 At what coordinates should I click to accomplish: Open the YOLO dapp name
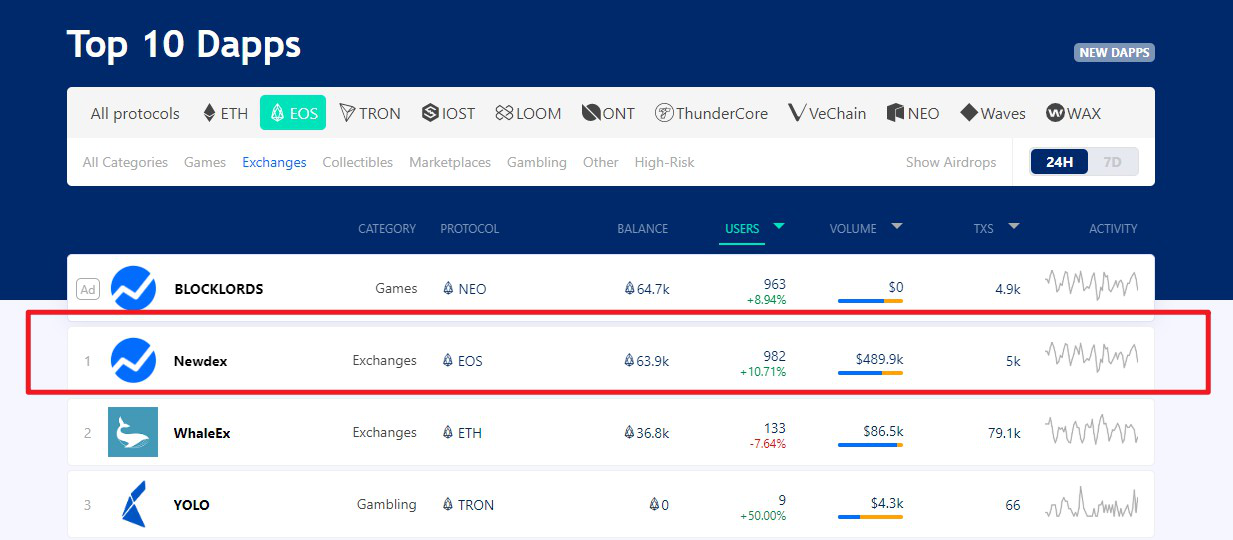[192, 505]
